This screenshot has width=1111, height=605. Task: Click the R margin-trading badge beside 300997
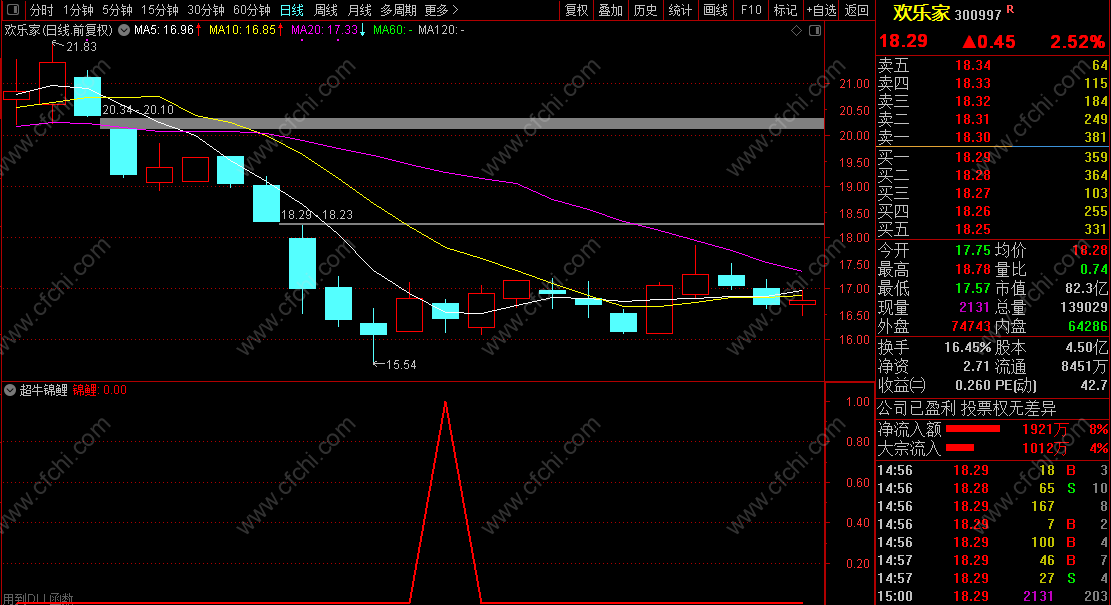tap(1010, 9)
